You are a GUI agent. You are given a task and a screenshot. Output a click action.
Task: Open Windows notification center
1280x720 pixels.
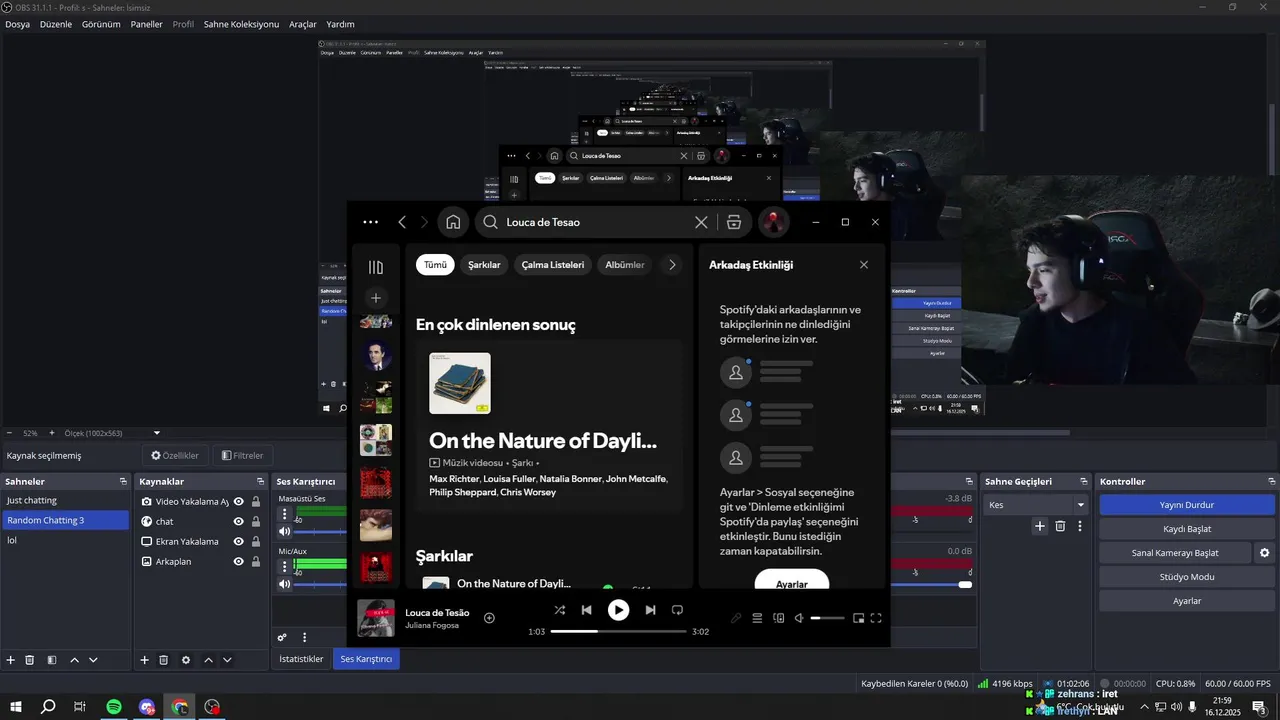pyautogui.click(x=1259, y=707)
